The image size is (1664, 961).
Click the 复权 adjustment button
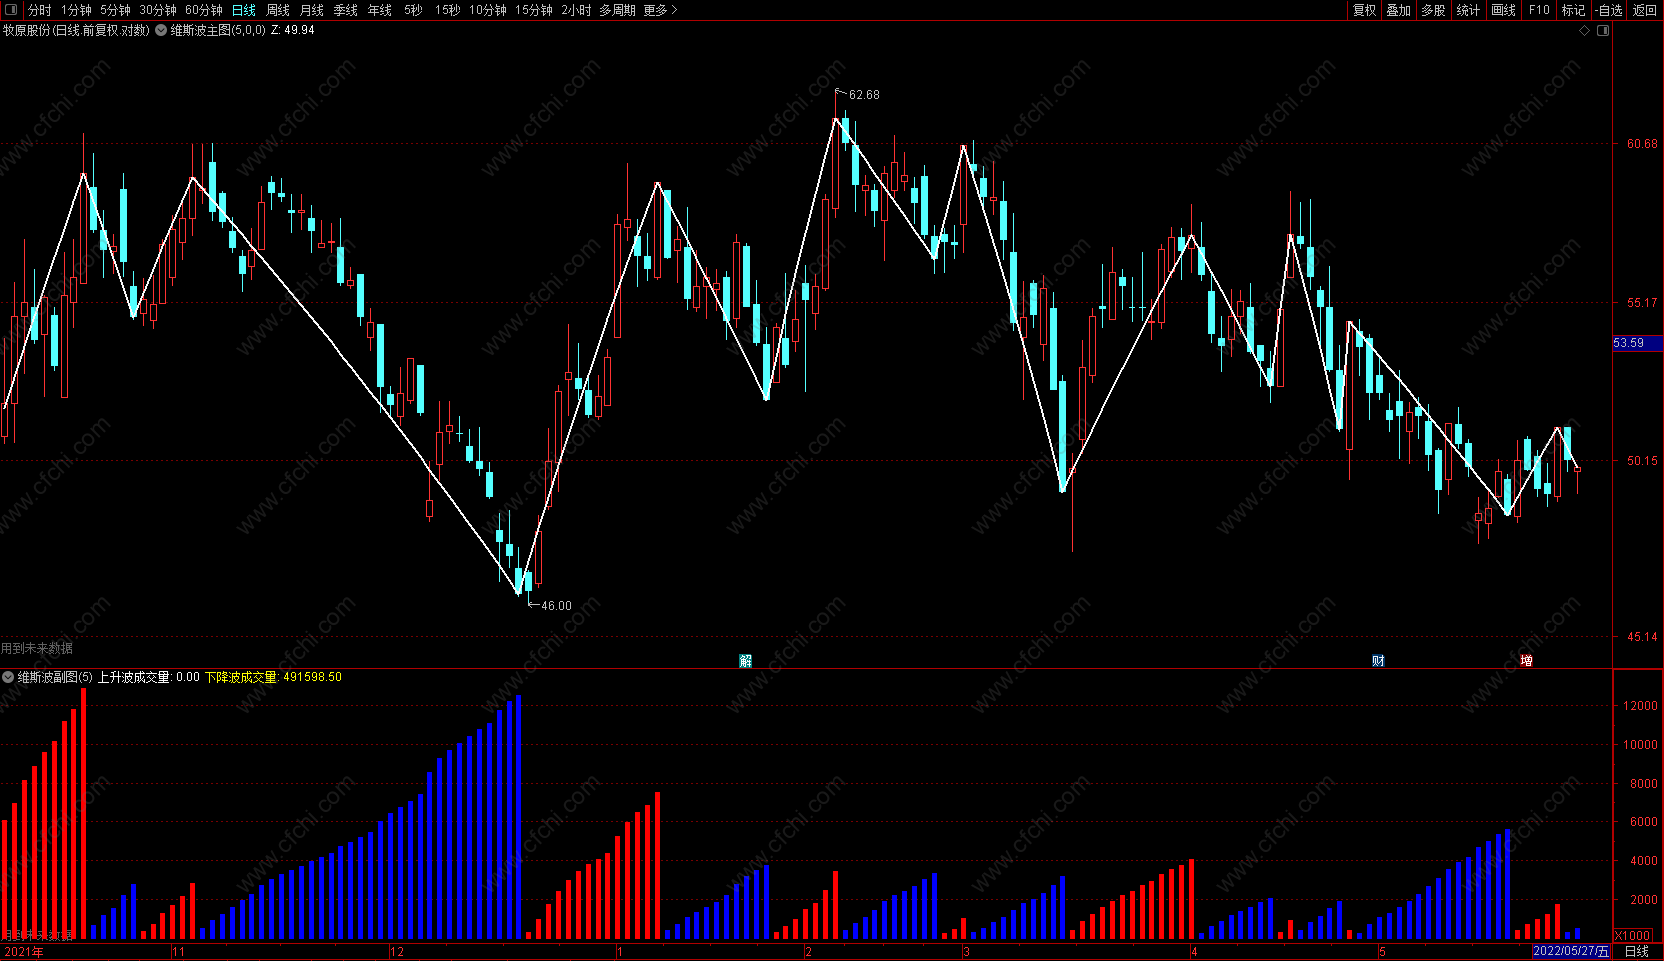coord(1364,10)
